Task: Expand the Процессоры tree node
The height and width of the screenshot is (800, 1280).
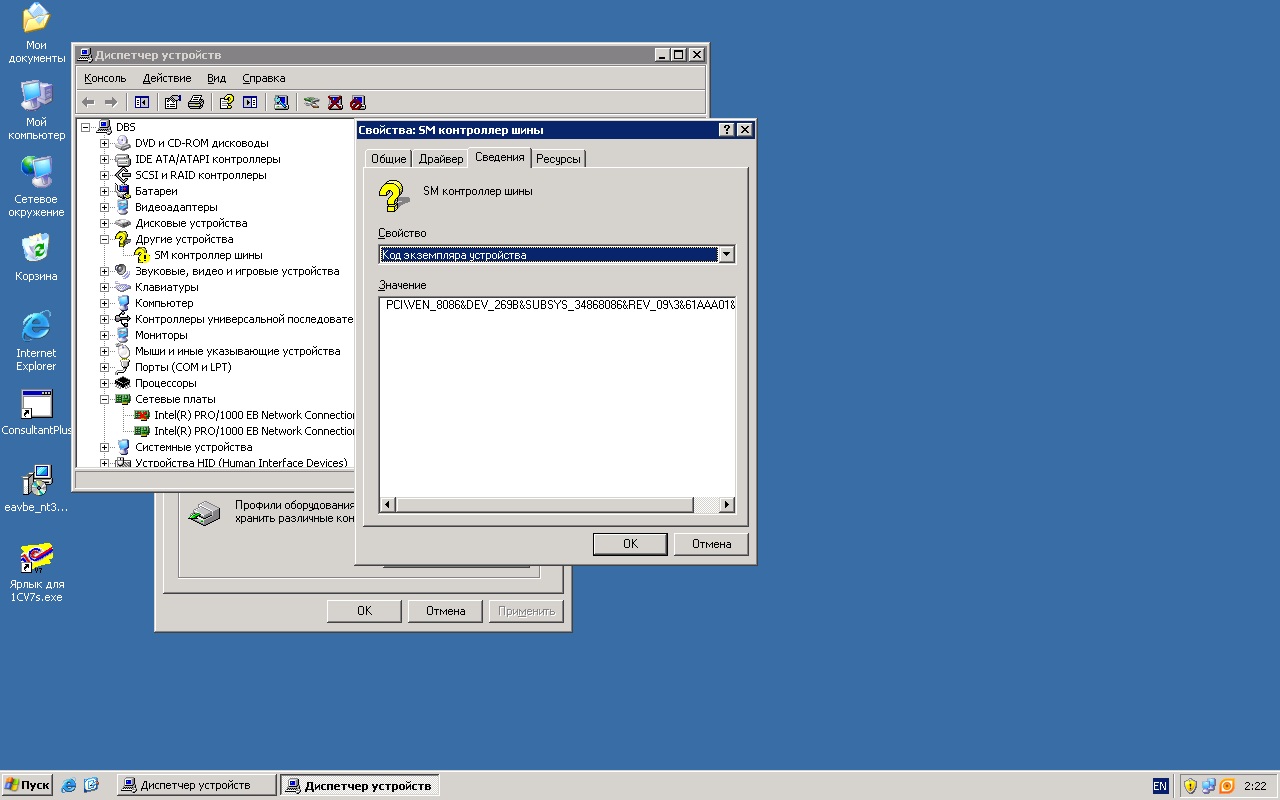Action: (104, 383)
